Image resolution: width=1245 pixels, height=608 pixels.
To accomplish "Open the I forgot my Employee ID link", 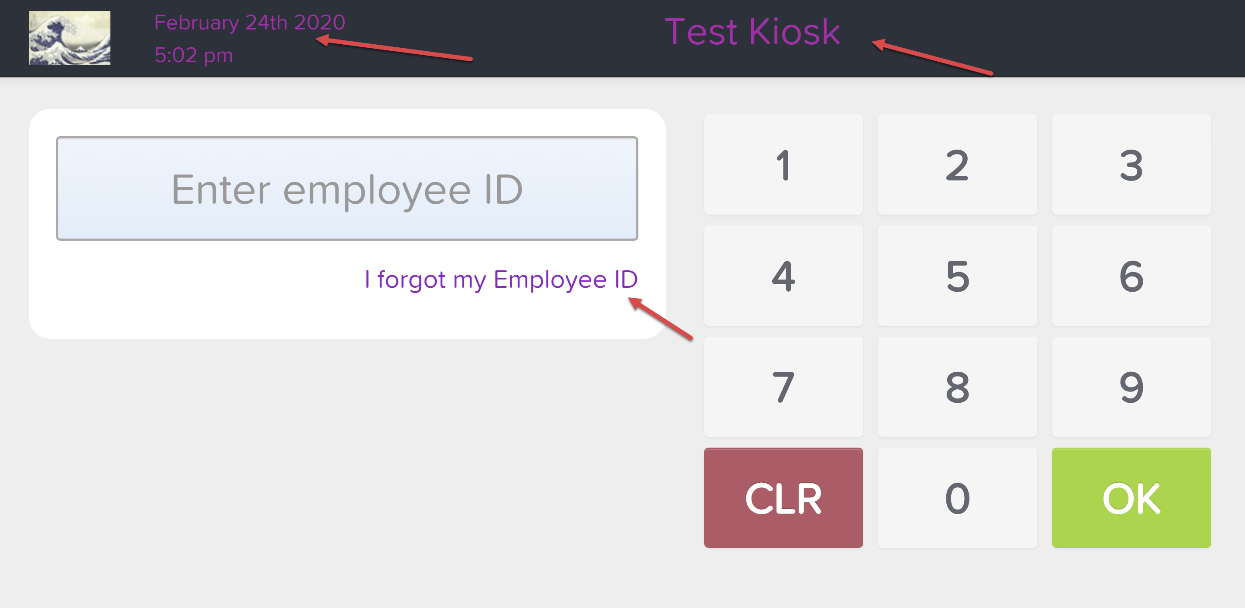I will tap(501, 279).
